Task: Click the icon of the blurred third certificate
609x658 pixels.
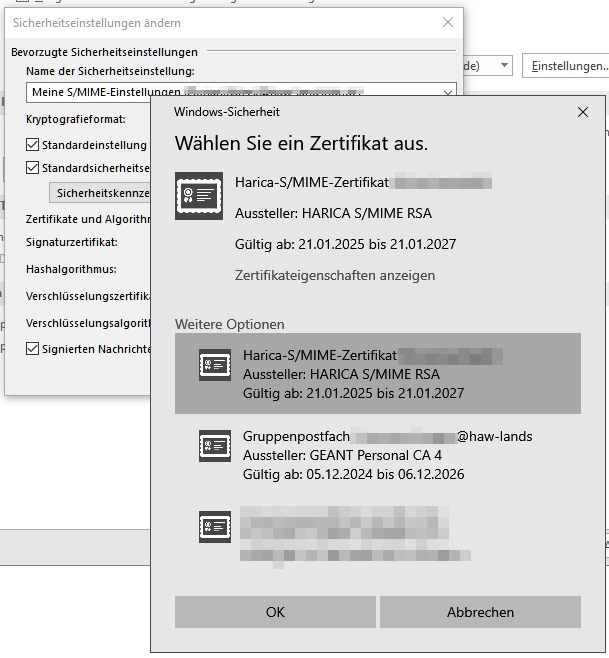Action: (214, 527)
